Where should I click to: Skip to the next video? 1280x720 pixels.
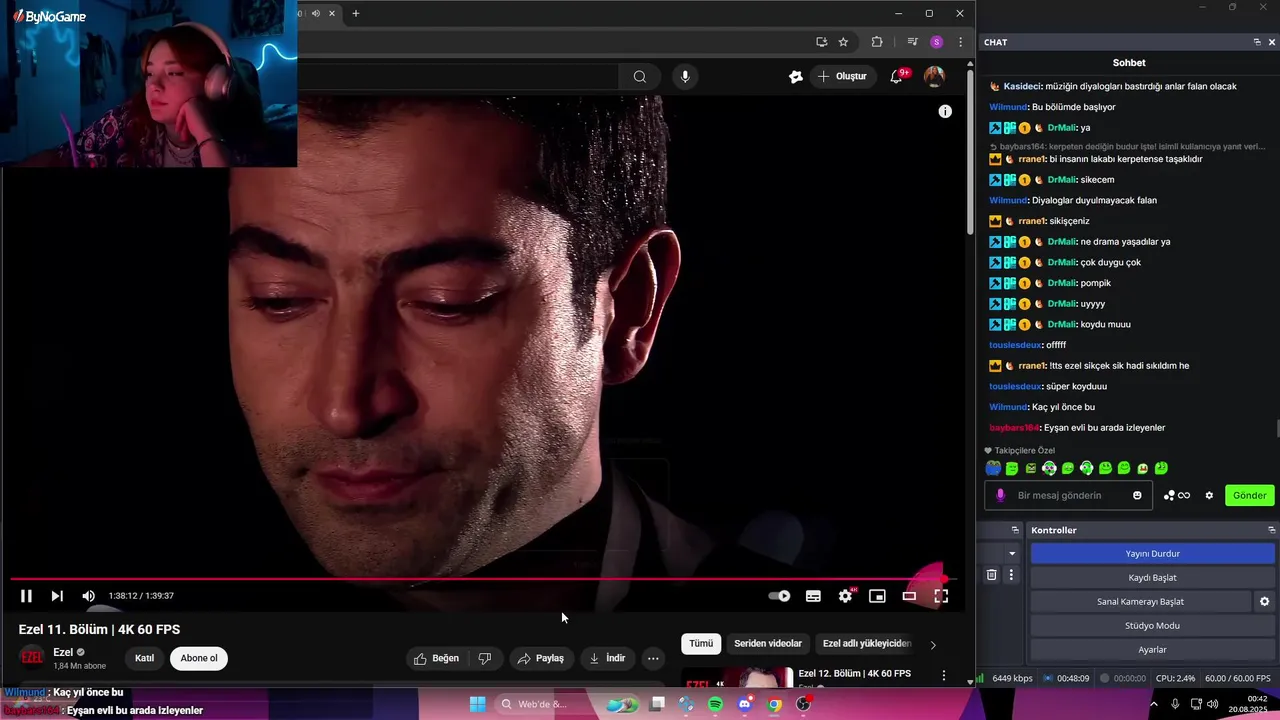(57, 596)
